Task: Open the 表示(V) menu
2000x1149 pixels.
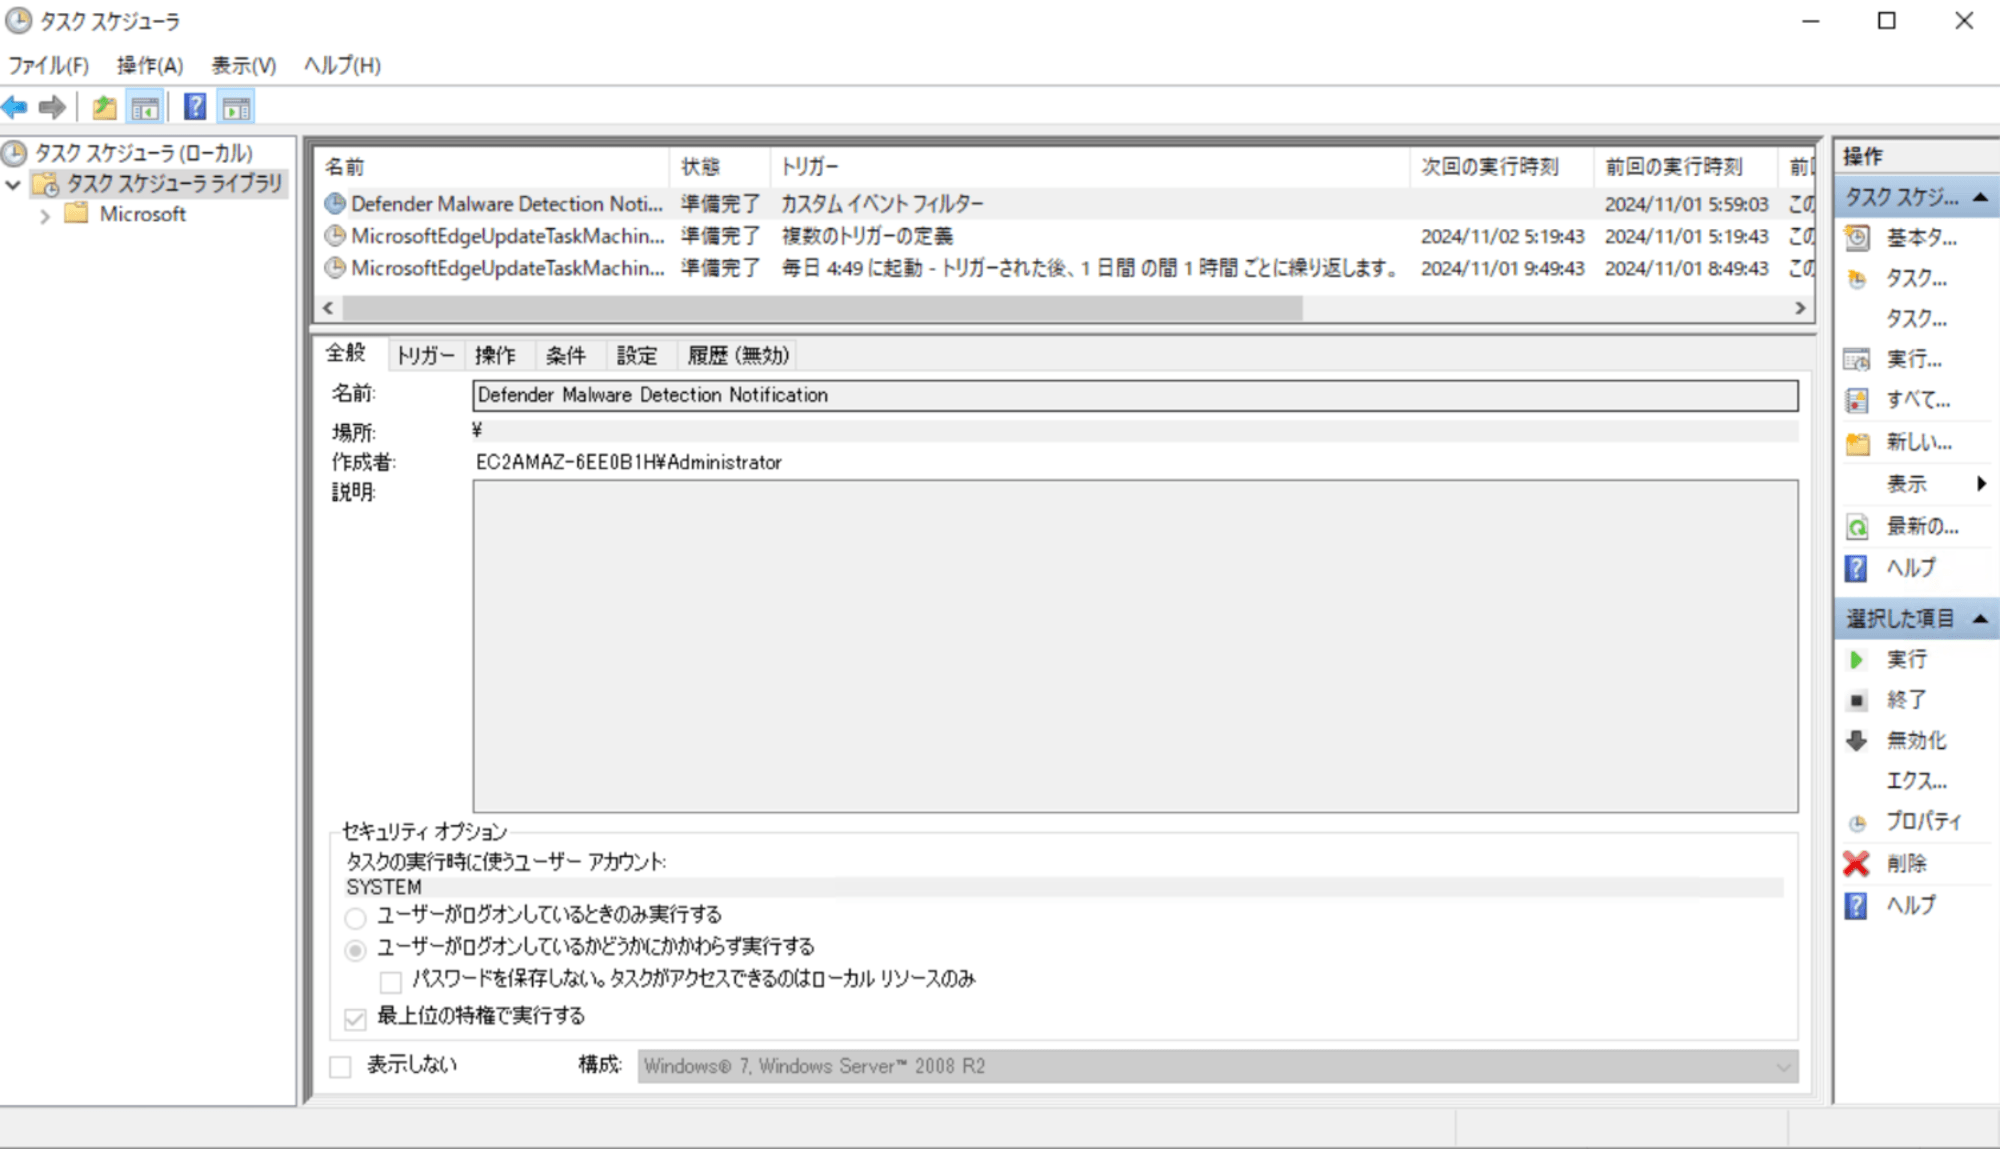Action: tap(244, 65)
